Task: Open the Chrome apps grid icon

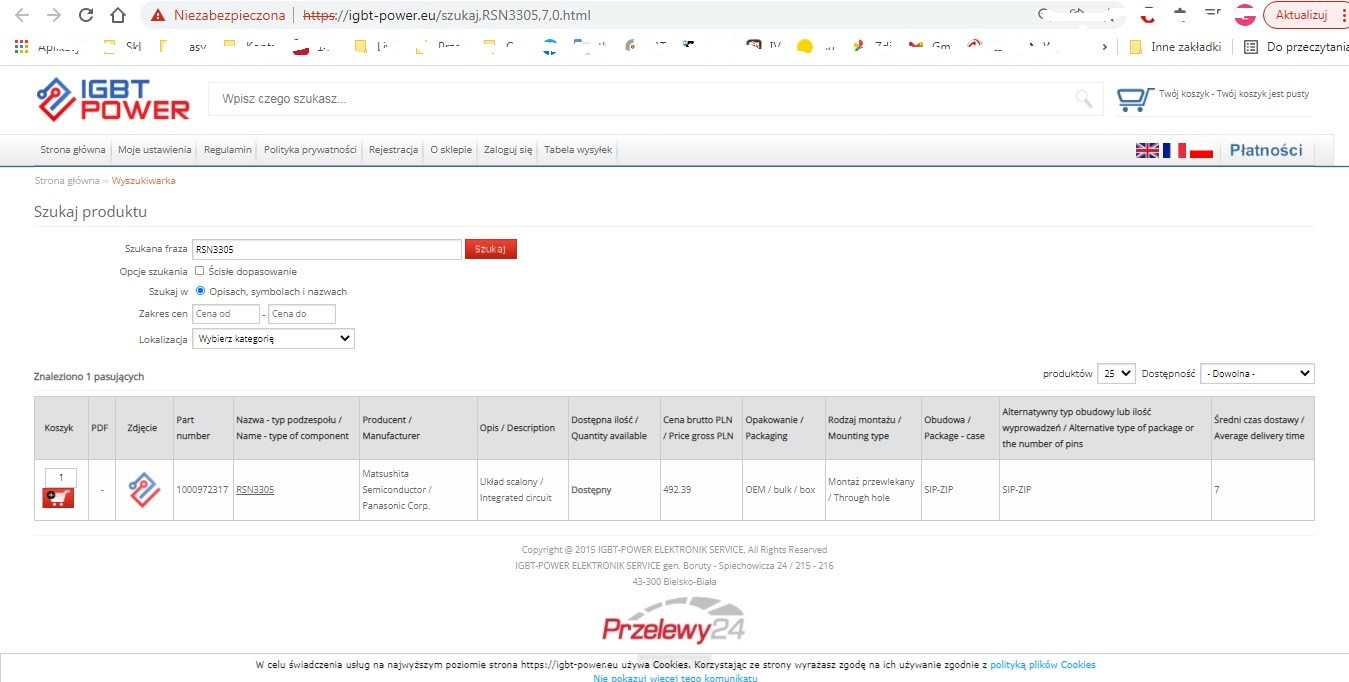Action: pos(21,46)
